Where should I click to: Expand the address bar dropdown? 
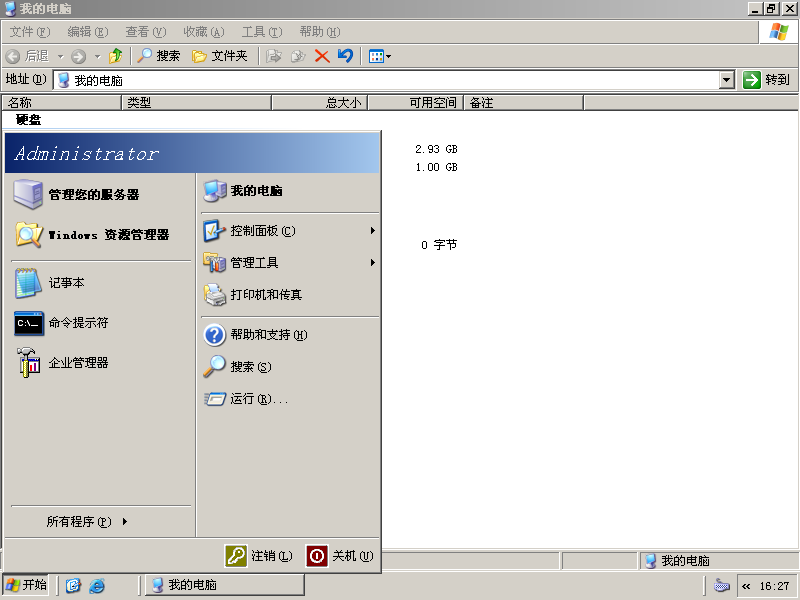click(x=727, y=80)
